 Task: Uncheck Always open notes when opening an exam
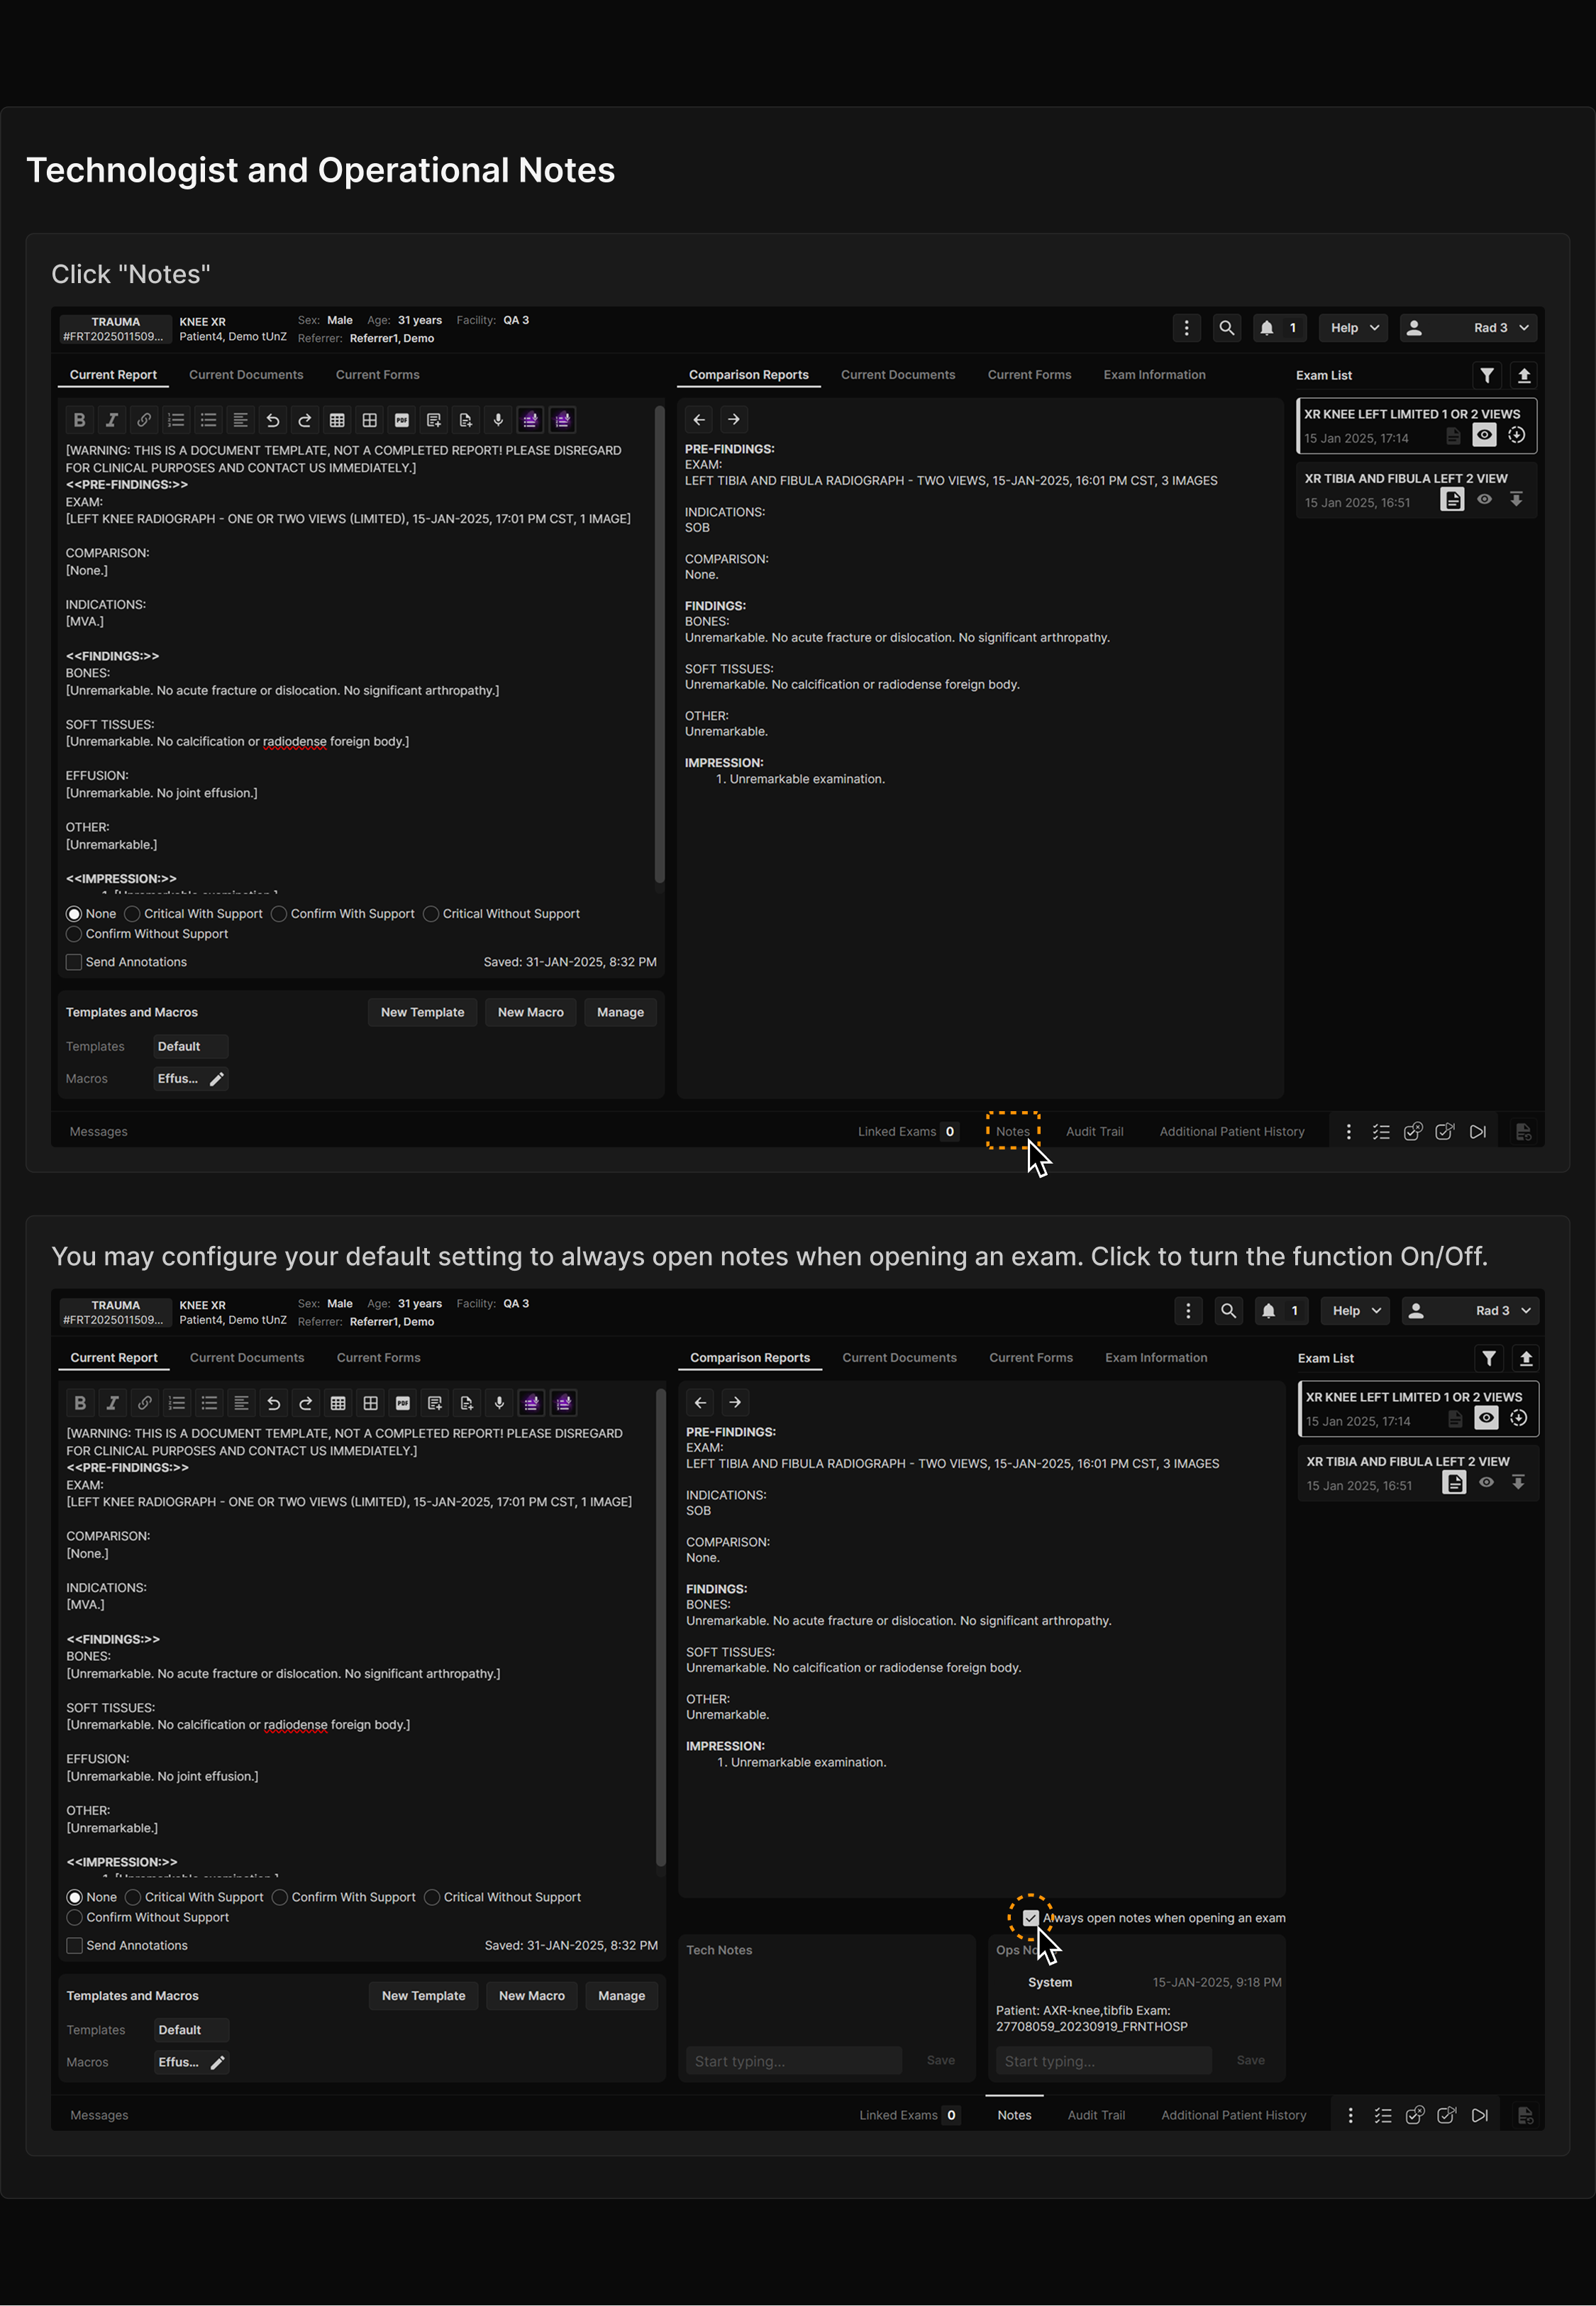(1031, 1918)
